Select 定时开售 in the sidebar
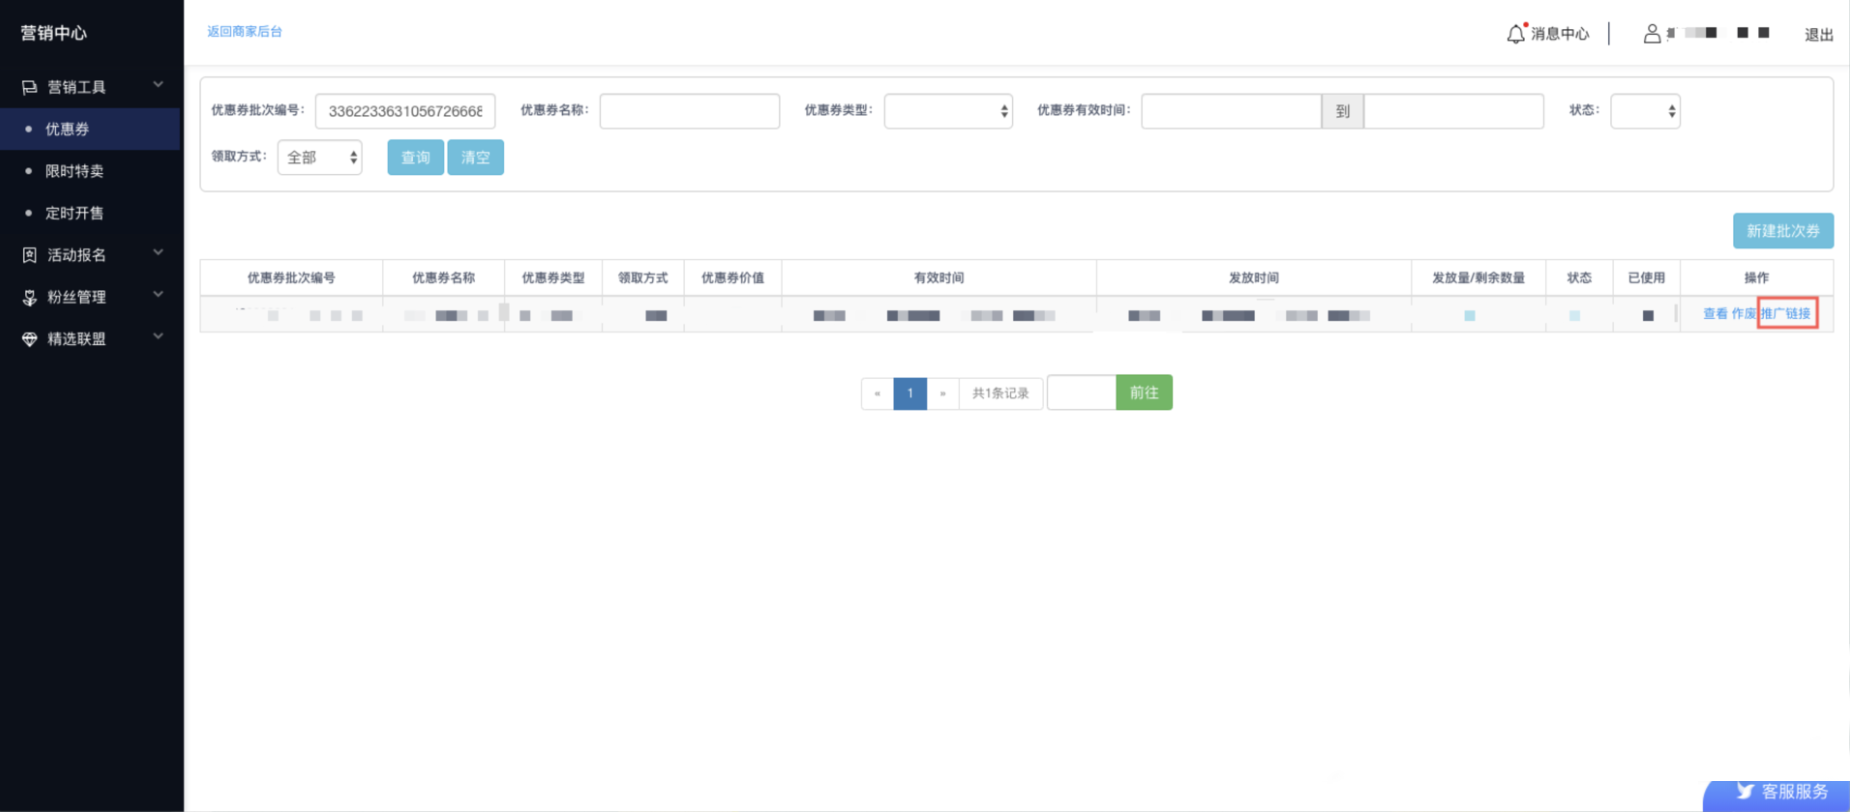Viewport: 1850px width, 812px height. (x=74, y=213)
